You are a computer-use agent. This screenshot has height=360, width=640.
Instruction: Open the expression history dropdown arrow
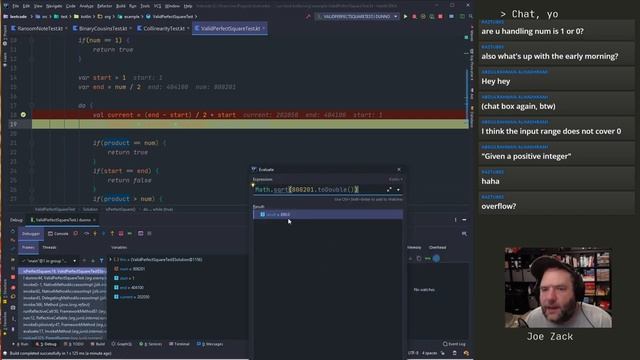point(398,189)
